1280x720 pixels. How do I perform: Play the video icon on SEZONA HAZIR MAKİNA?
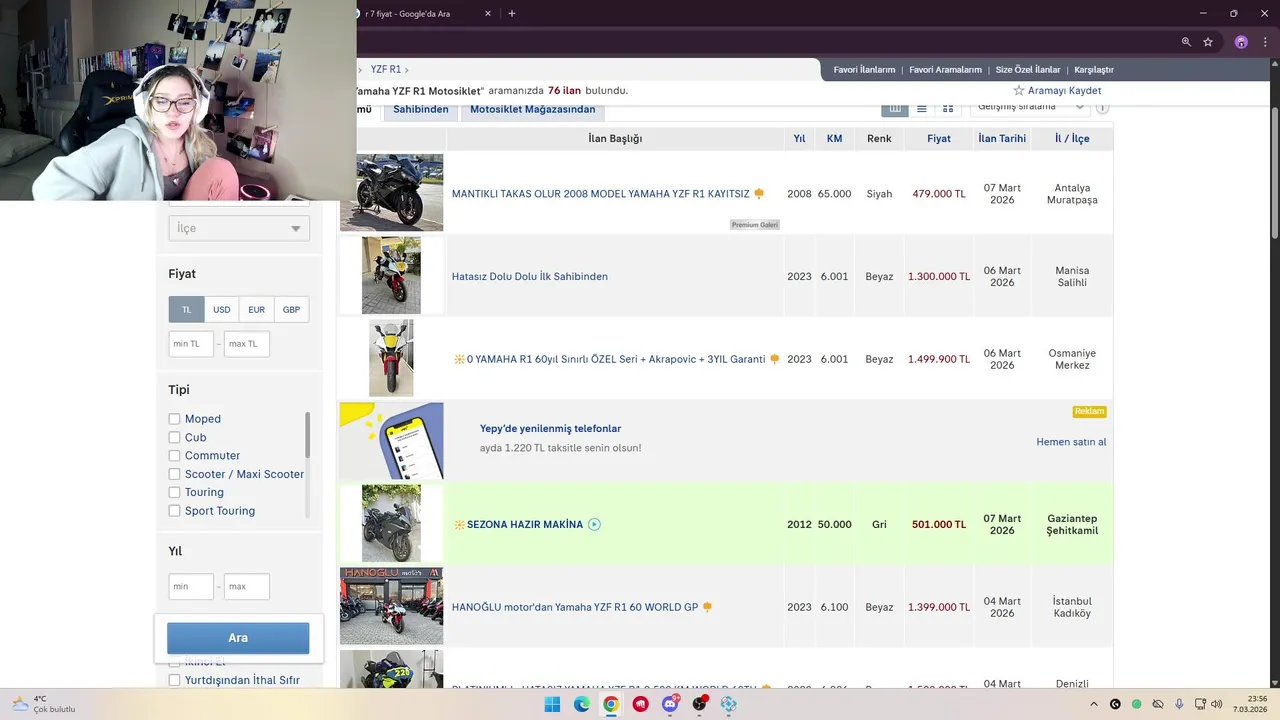coord(594,524)
